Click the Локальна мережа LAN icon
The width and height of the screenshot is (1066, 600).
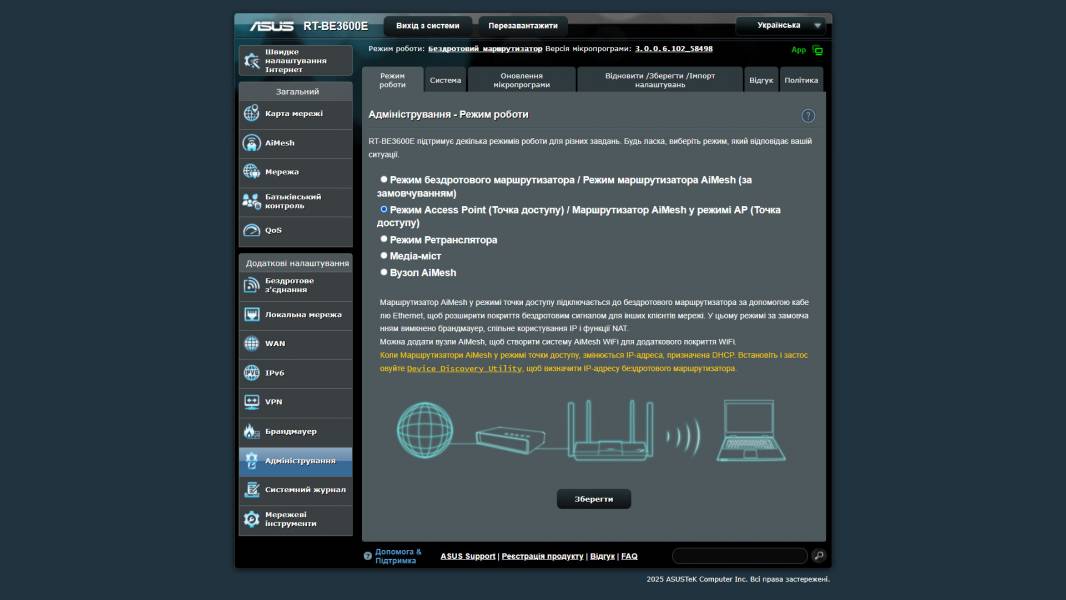click(x=252, y=315)
